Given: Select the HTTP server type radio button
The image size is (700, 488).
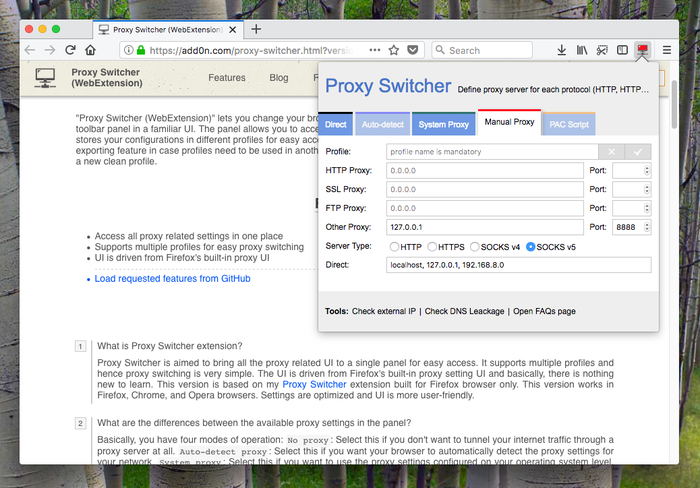Looking at the screenshot, I should pos(394,247).
